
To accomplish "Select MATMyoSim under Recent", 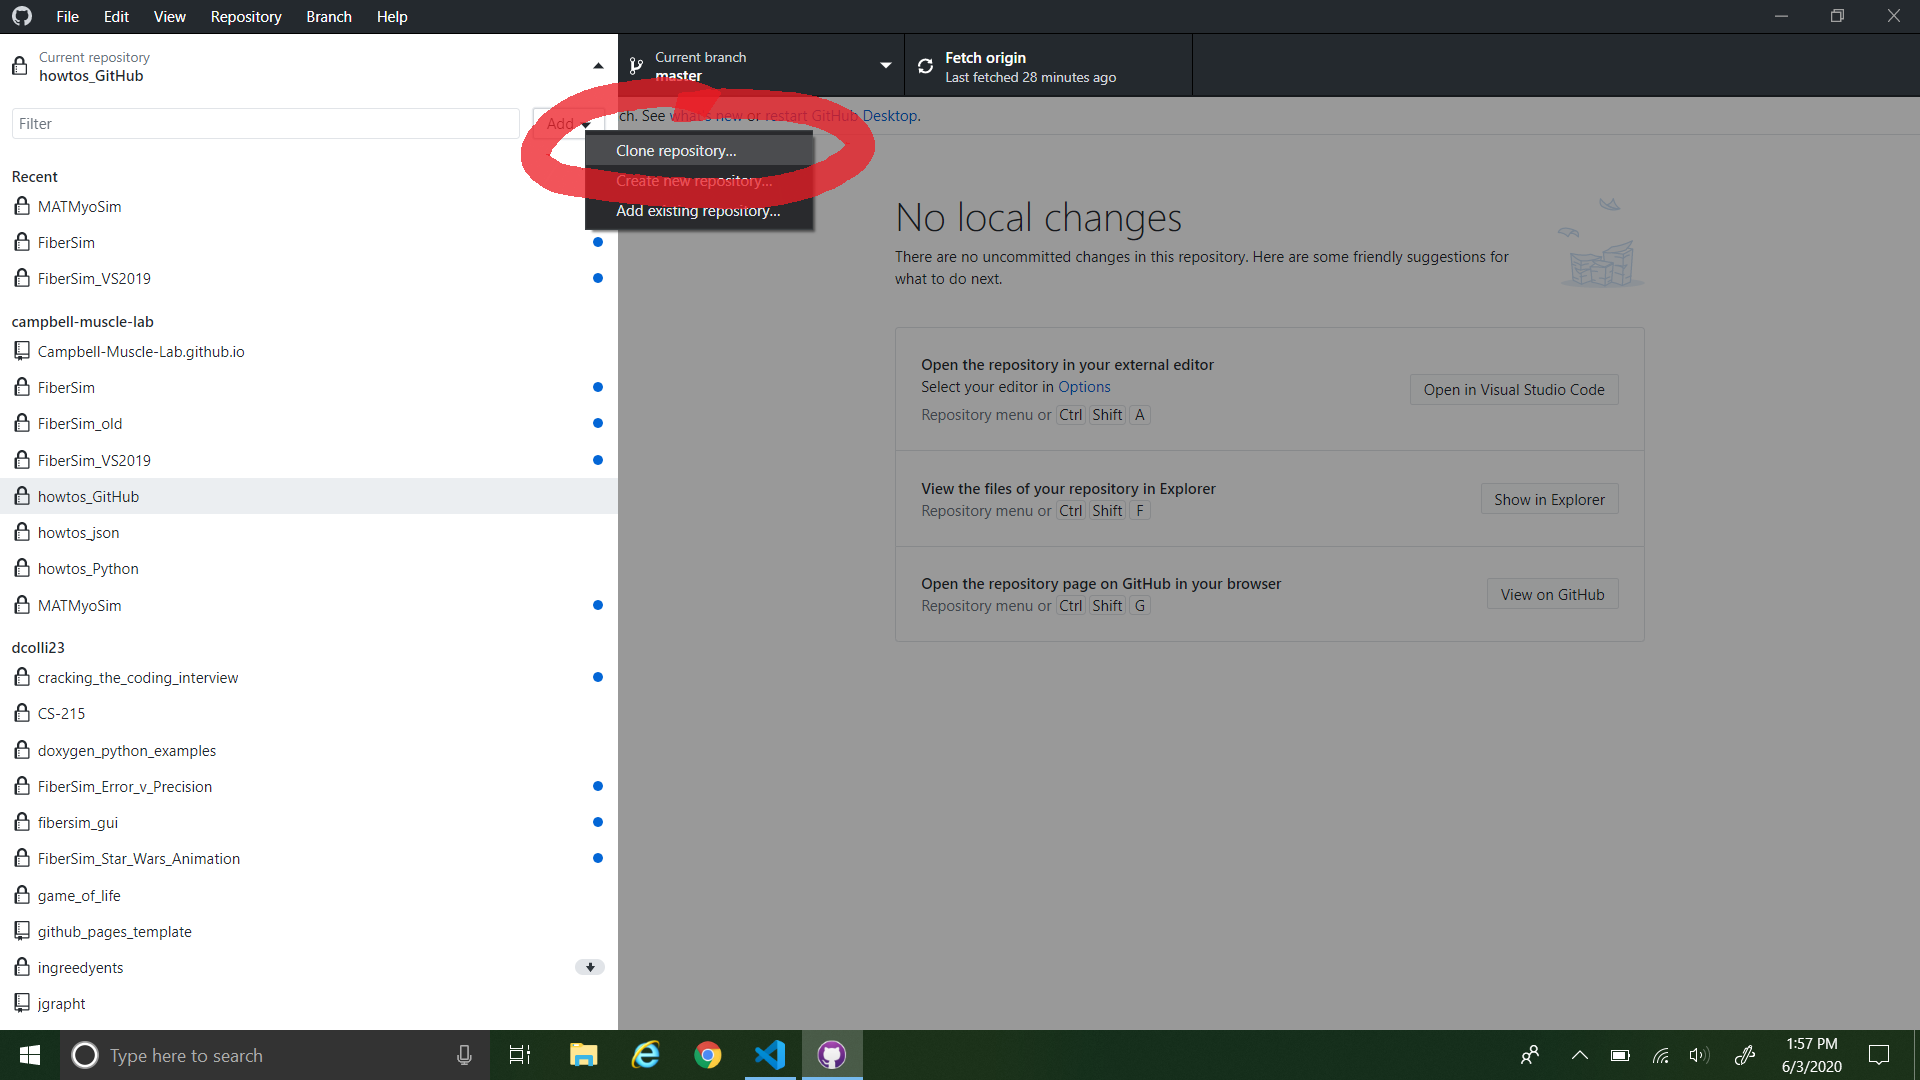I will (x=308, y=206).
